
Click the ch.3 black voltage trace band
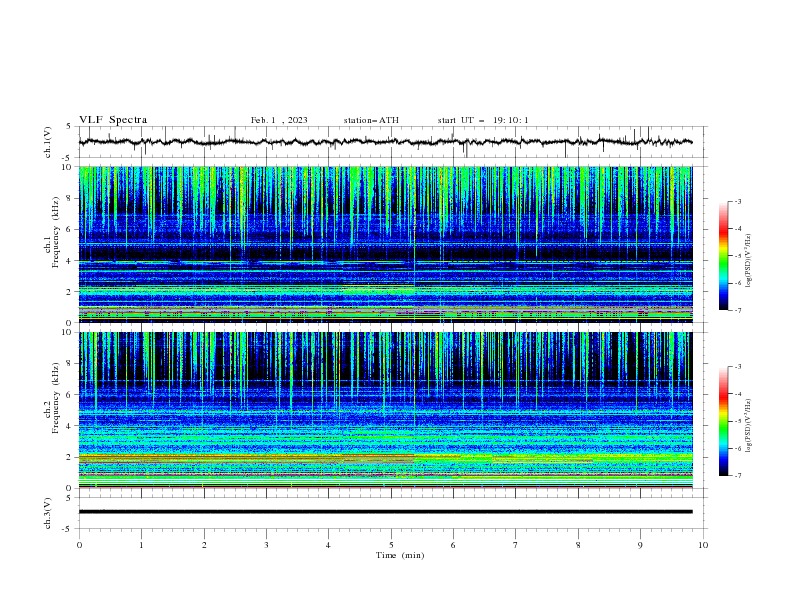(385, 512)
